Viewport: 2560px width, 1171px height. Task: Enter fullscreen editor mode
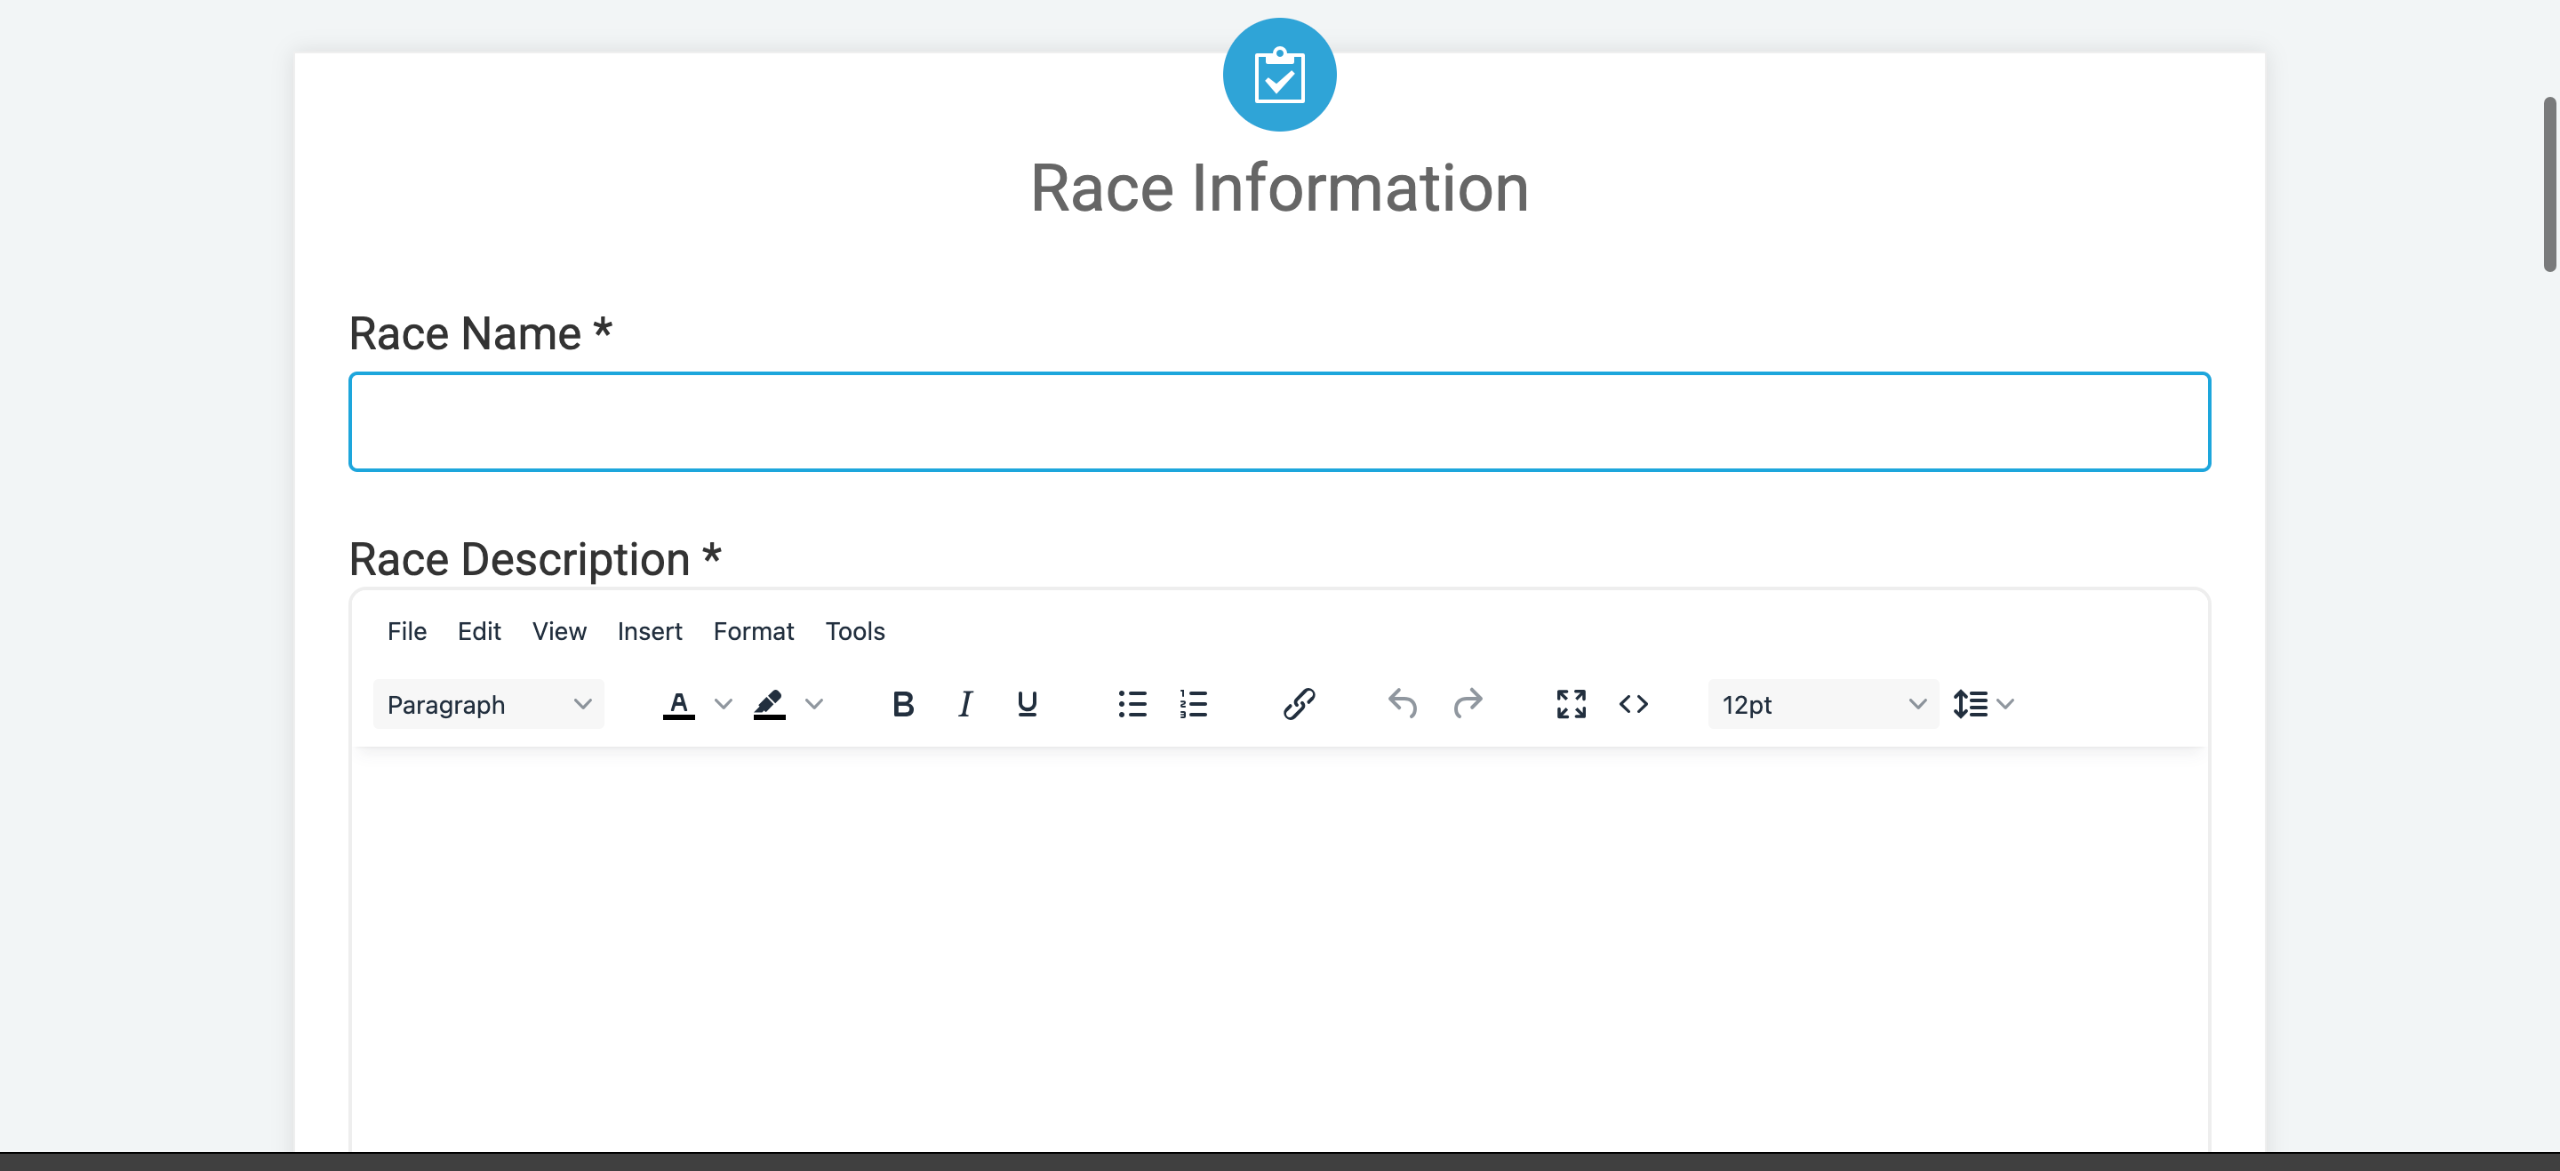[x=1571, y=704]
